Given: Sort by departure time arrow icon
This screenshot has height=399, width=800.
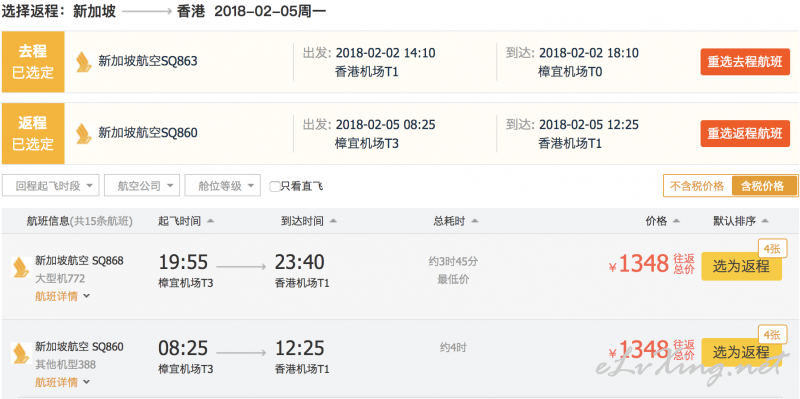Looking at the screenshot, I should tap(210, 221).
